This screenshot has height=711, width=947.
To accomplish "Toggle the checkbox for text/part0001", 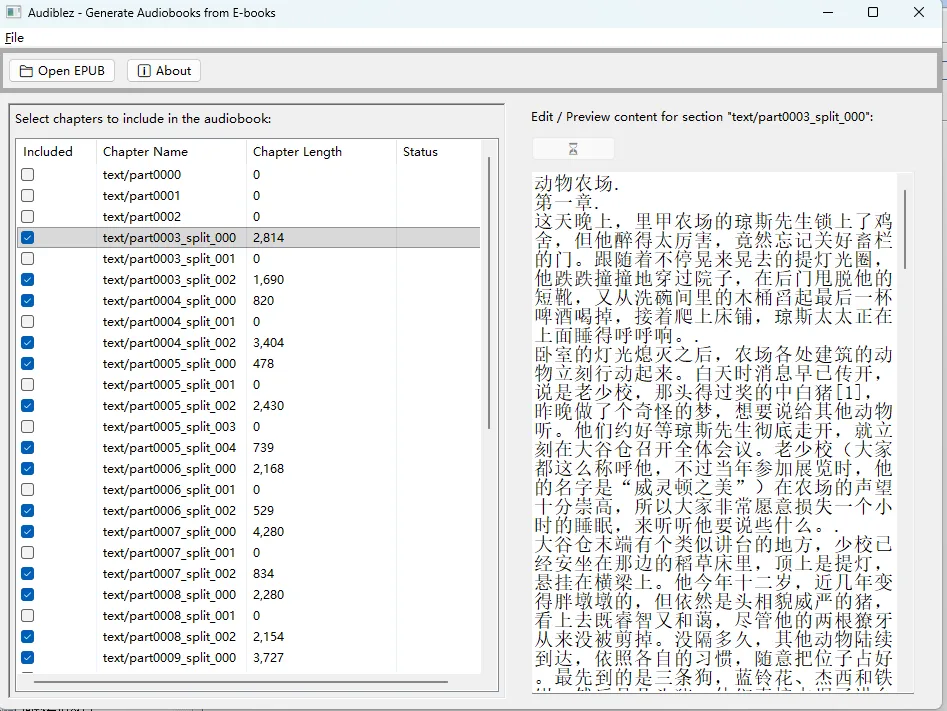I will (x=27, y=196).
